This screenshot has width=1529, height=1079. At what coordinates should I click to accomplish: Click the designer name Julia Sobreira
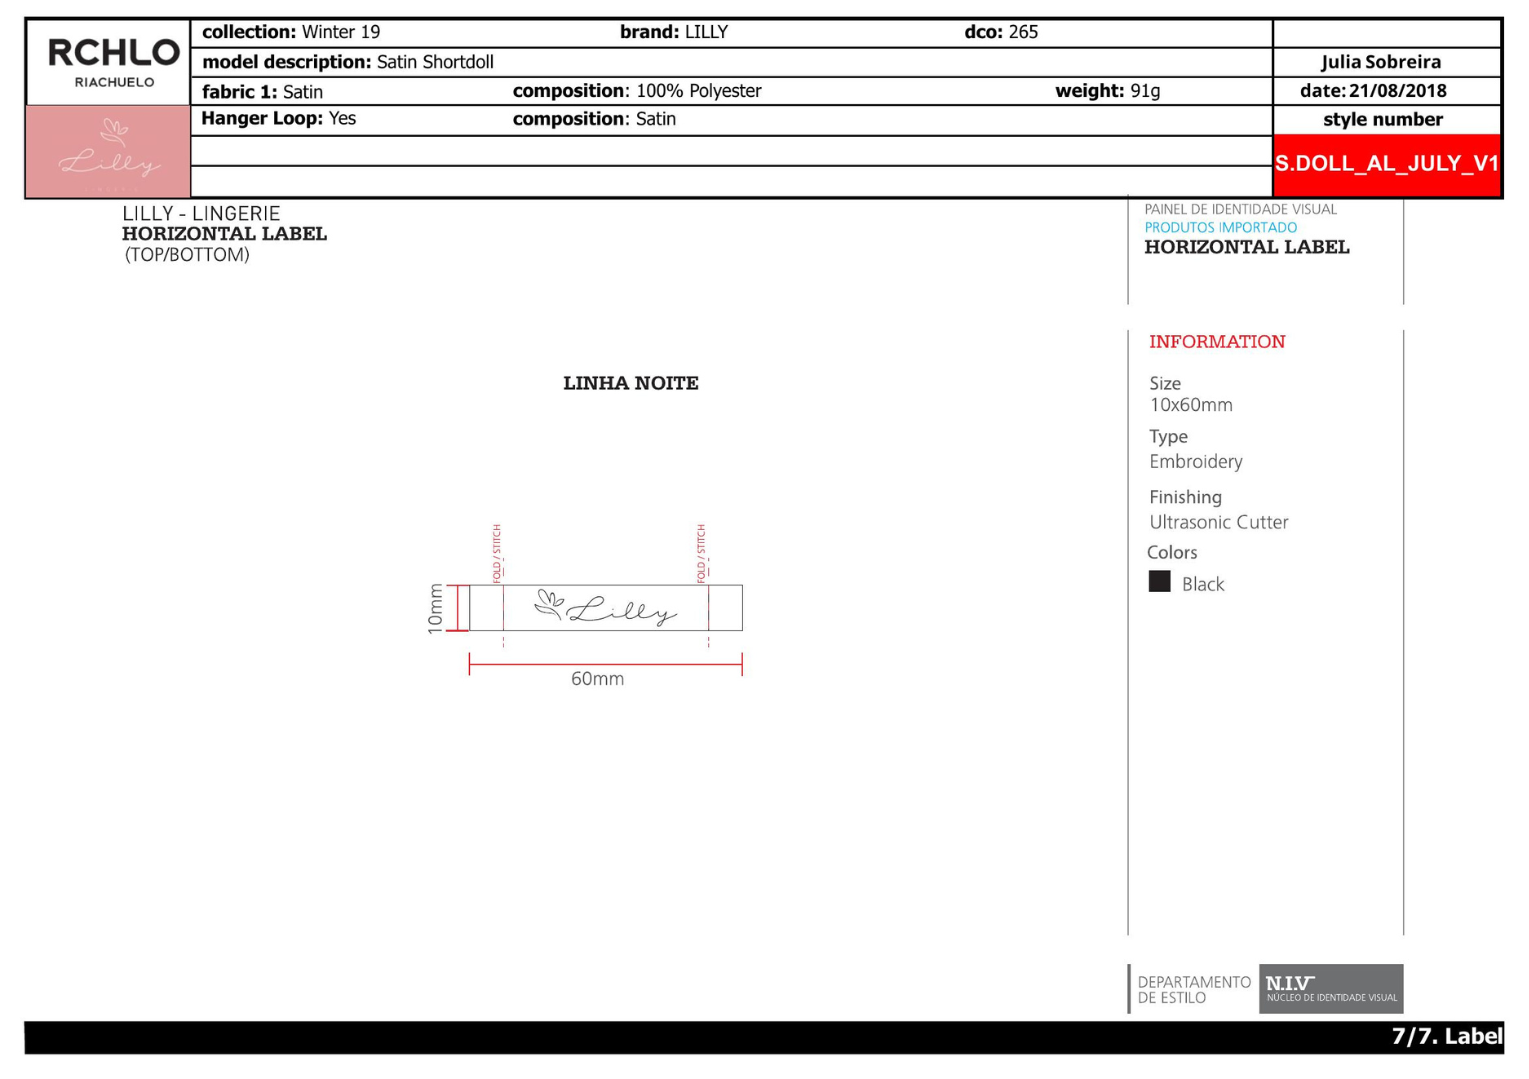coord(1381,62)
